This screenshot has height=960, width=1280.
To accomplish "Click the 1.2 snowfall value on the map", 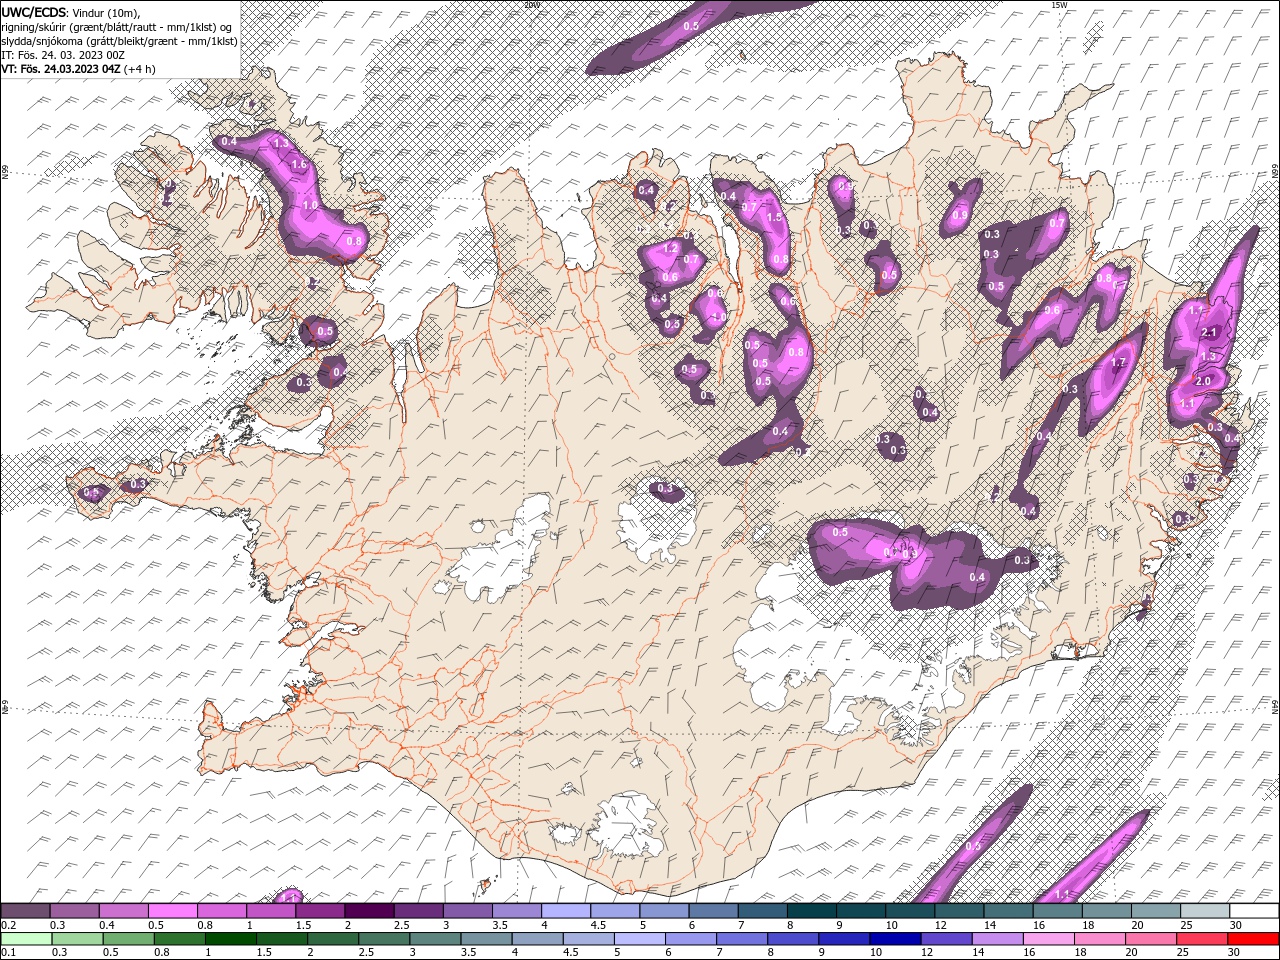I will pos(672,247).
